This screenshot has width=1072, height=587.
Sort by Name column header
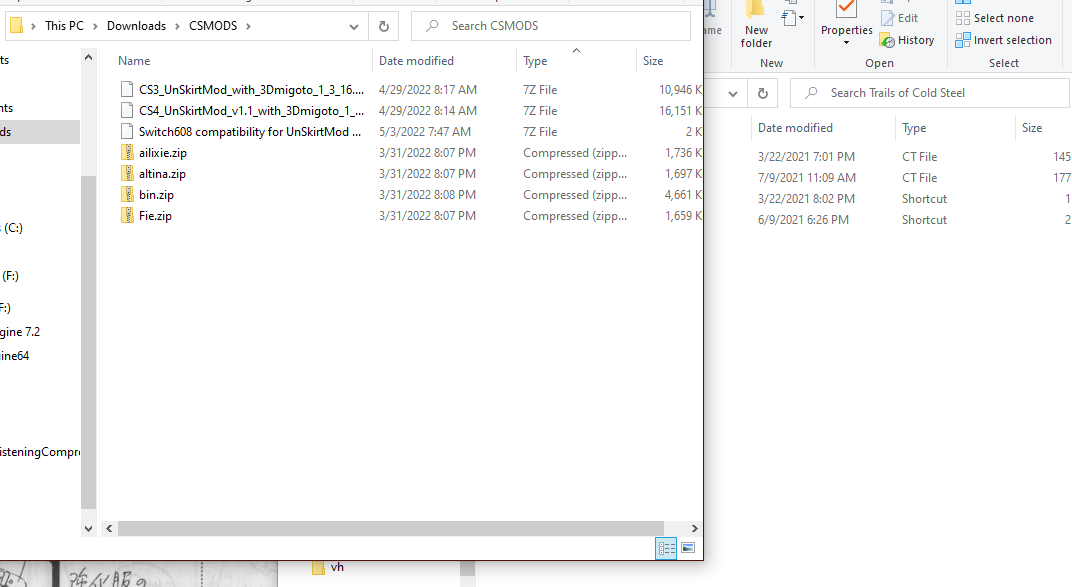click(134, 61)
